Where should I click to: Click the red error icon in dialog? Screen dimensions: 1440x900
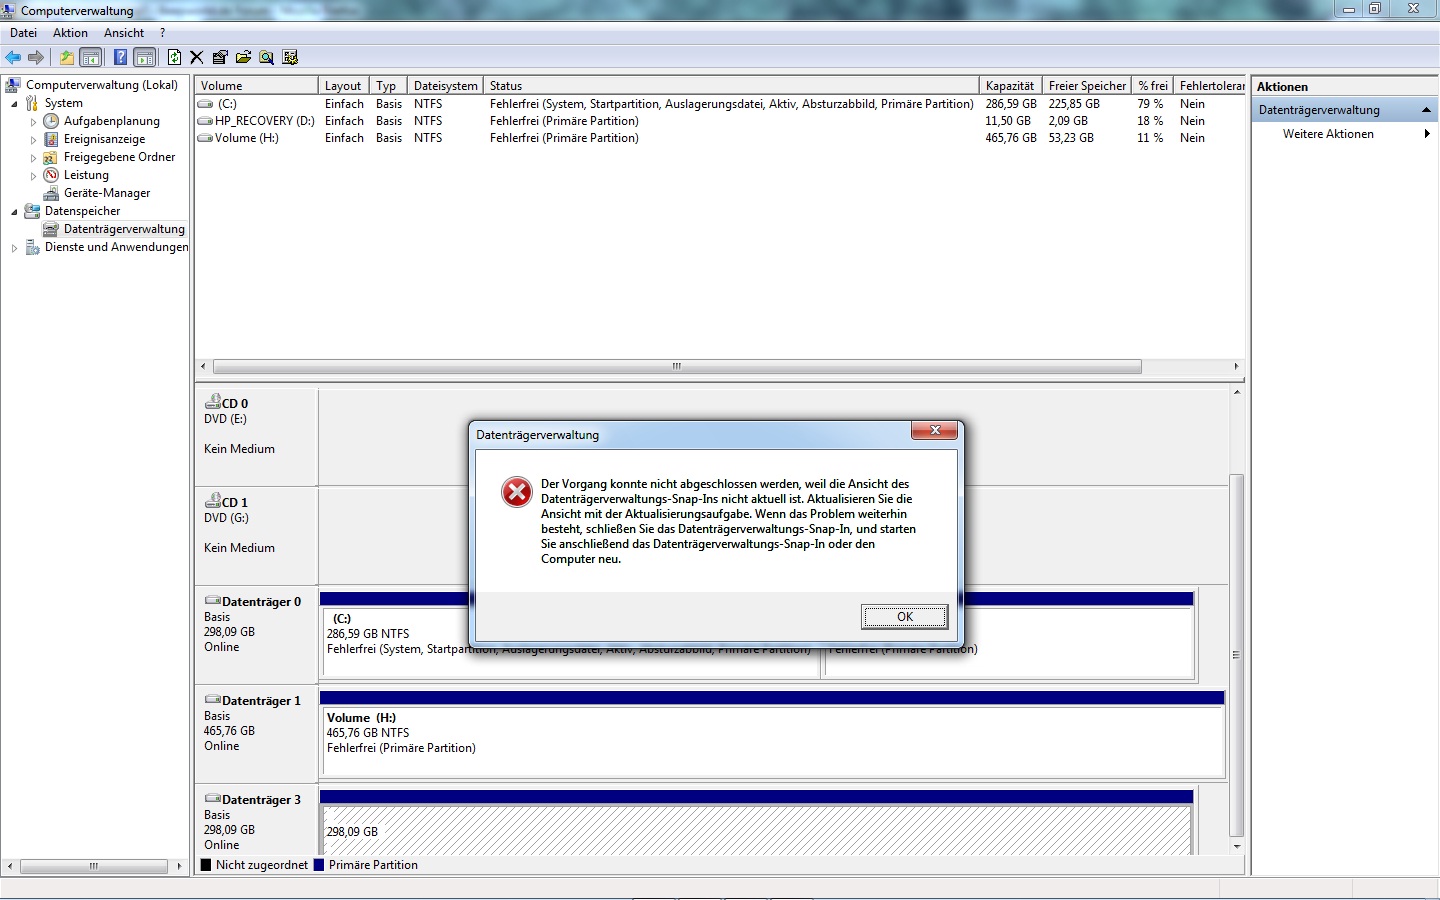[517, 492]
